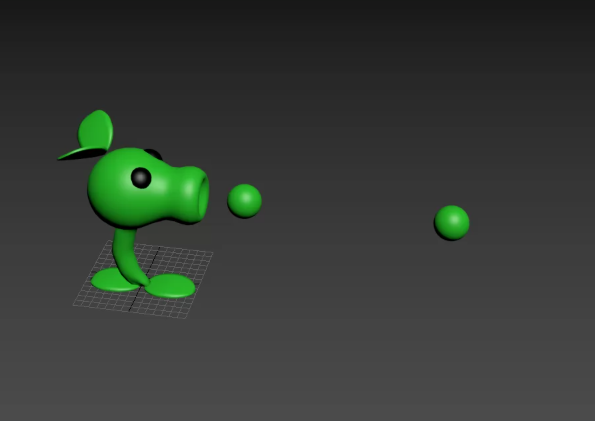This screenshot has height=421, width=595.
Task: Click the peashooter's large black eye
Action: click(141, 178)
